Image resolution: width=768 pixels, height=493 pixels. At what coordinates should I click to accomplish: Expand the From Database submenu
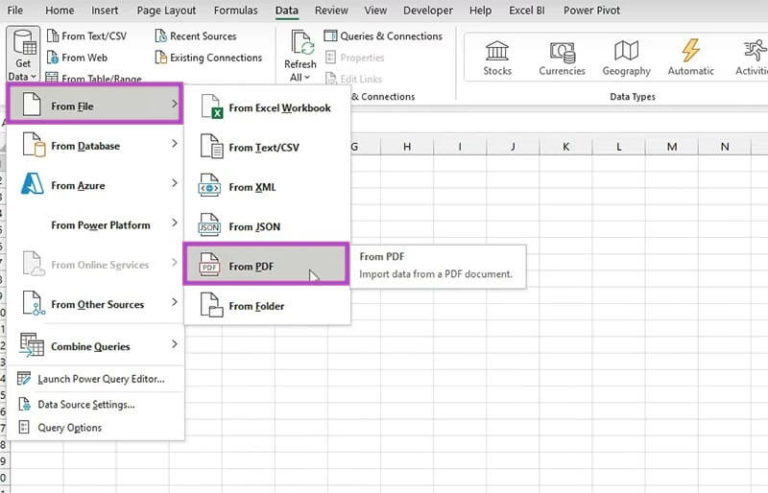click(x=96, y=146)
